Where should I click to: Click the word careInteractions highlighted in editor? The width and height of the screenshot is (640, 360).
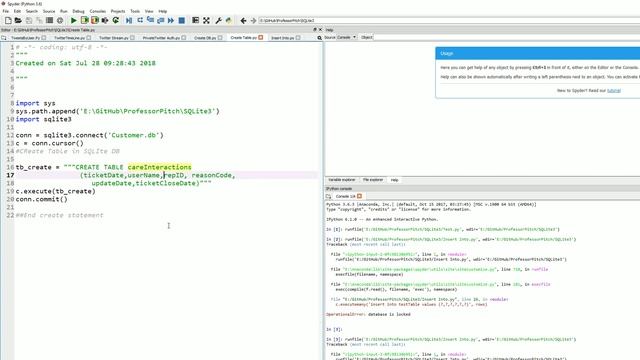[x=160, y=167]
